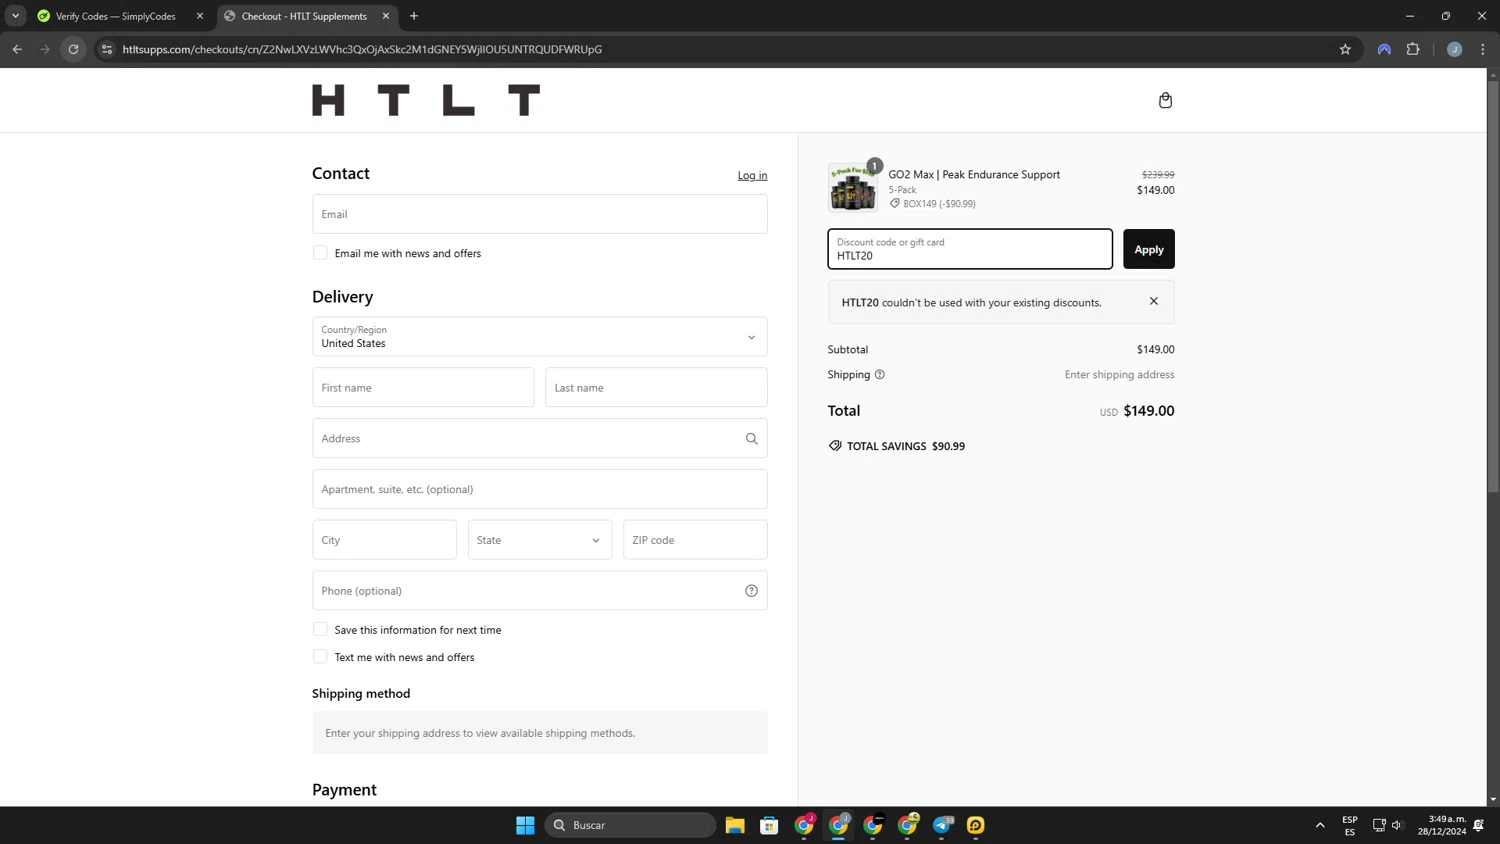
Task: Open the tab search dropdown arrow
Action: (x=15, y=16)
